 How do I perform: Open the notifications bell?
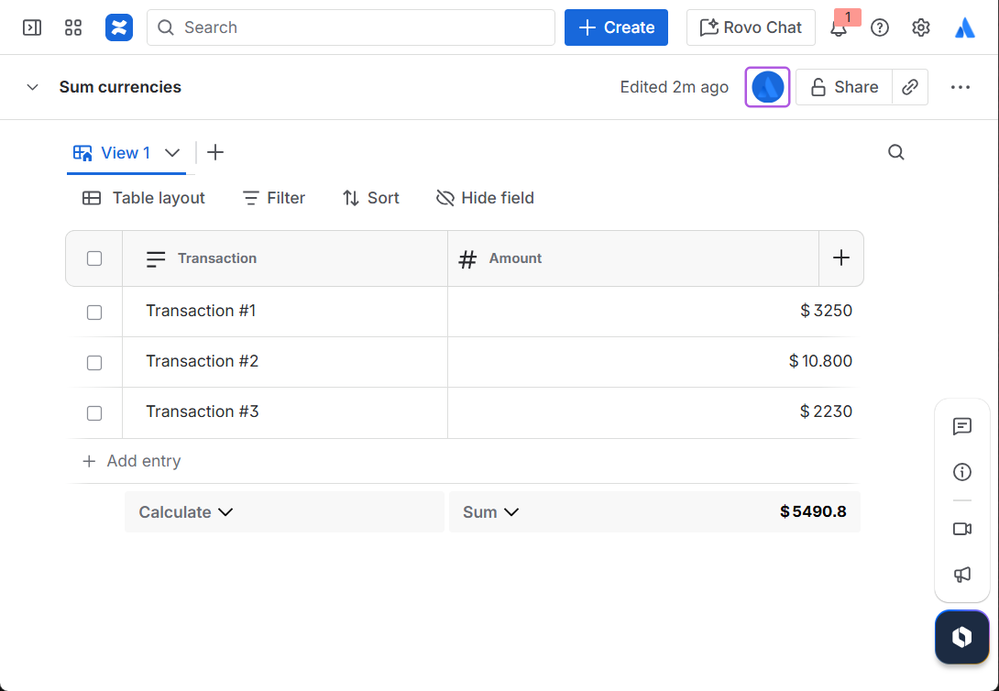click(x=838, y=28)
